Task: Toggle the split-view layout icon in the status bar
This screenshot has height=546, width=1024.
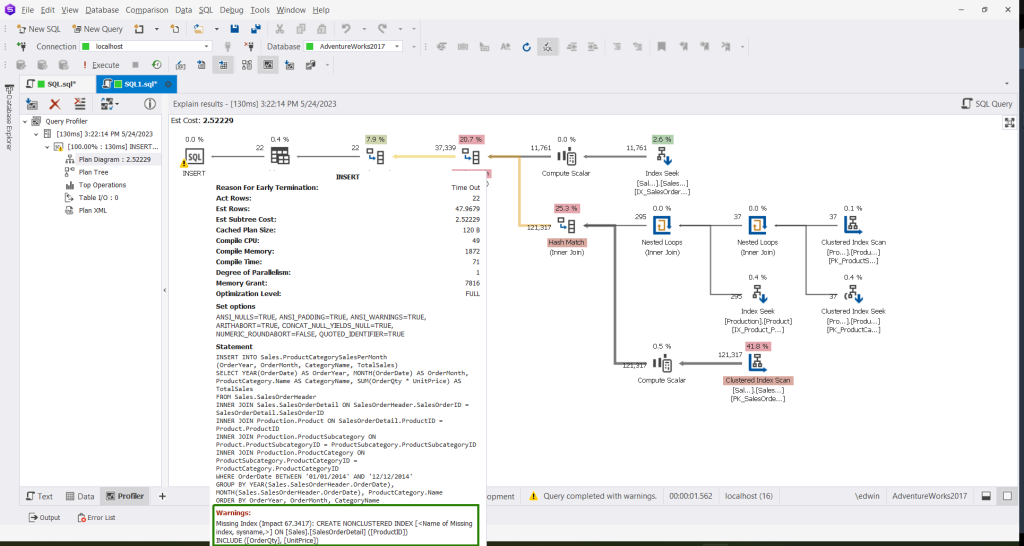Action: (x=987, y=496)
